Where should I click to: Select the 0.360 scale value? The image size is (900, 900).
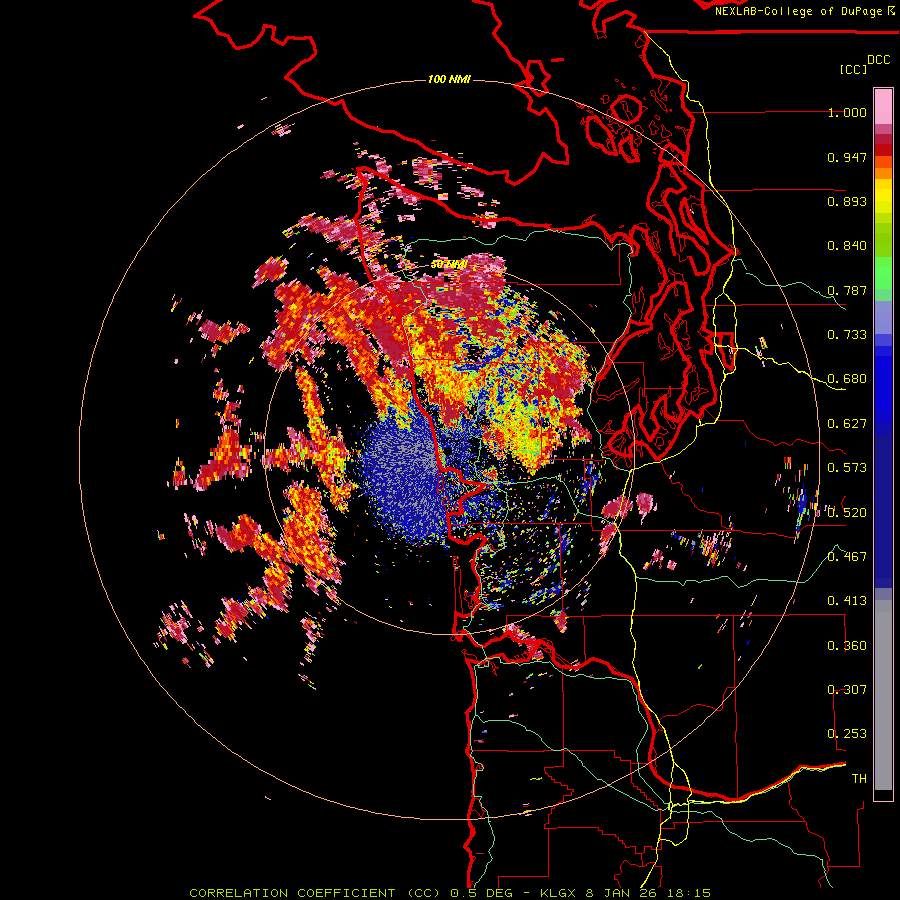click(x=847, y=646)
